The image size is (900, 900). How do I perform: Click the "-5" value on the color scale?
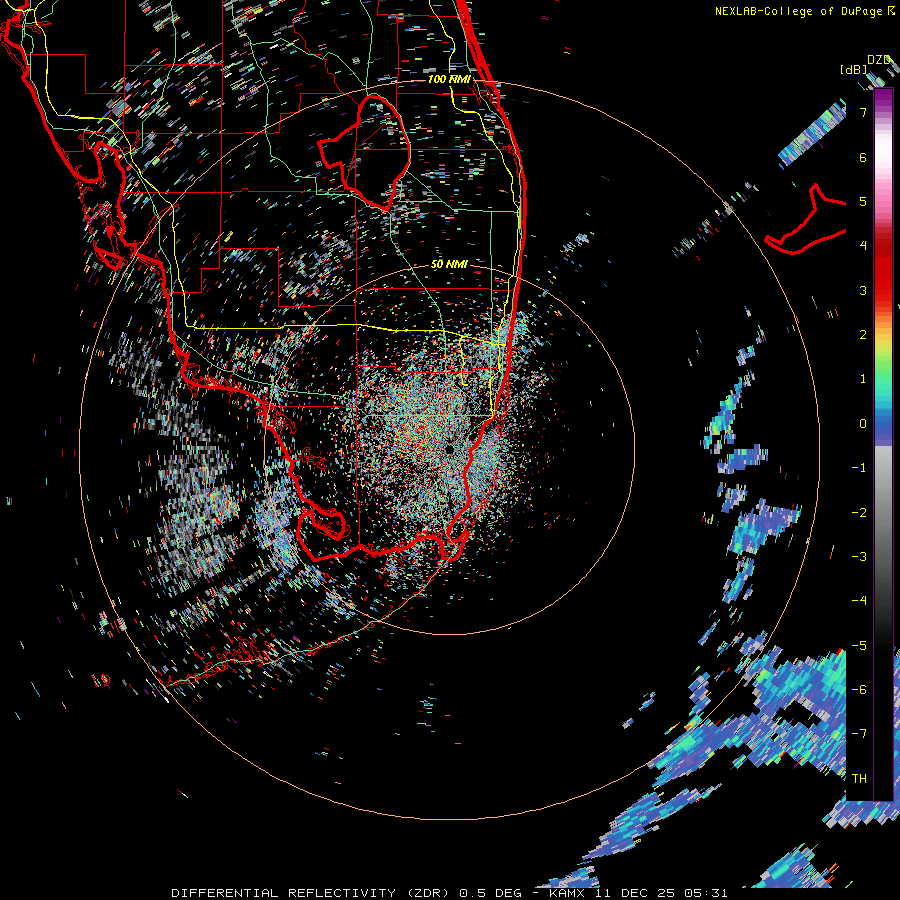click(x=859, y=645)
